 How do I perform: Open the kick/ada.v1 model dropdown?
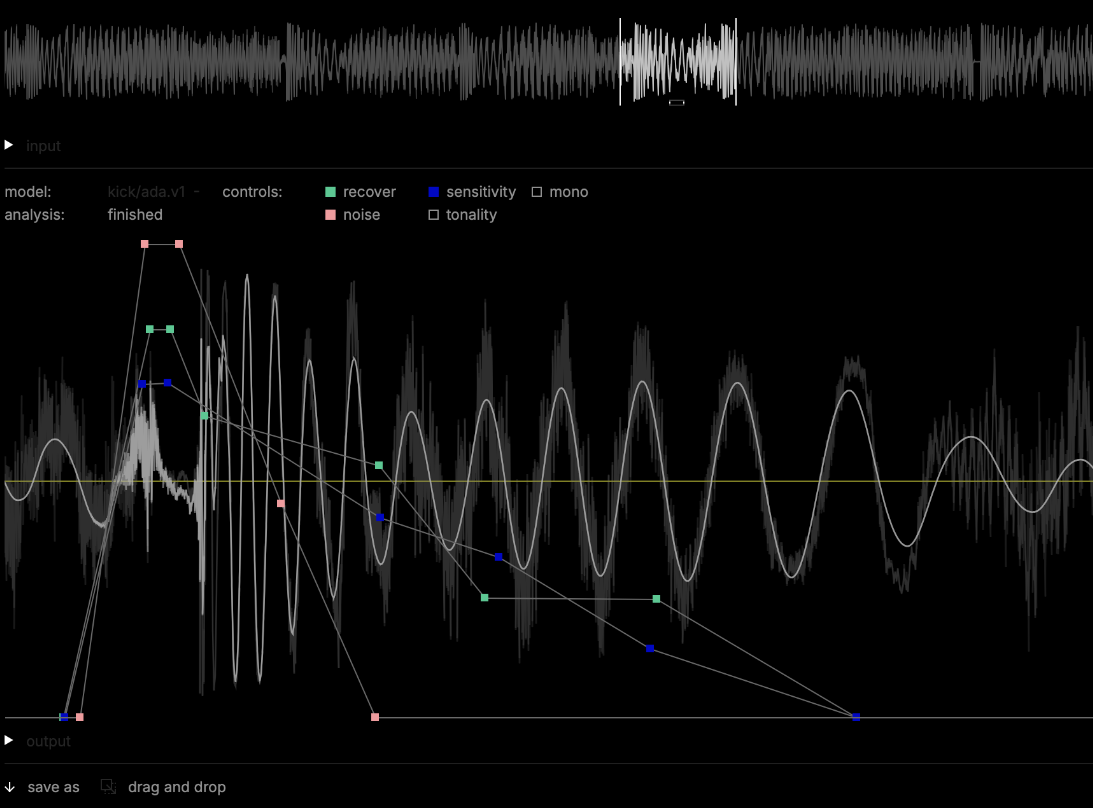154,192
